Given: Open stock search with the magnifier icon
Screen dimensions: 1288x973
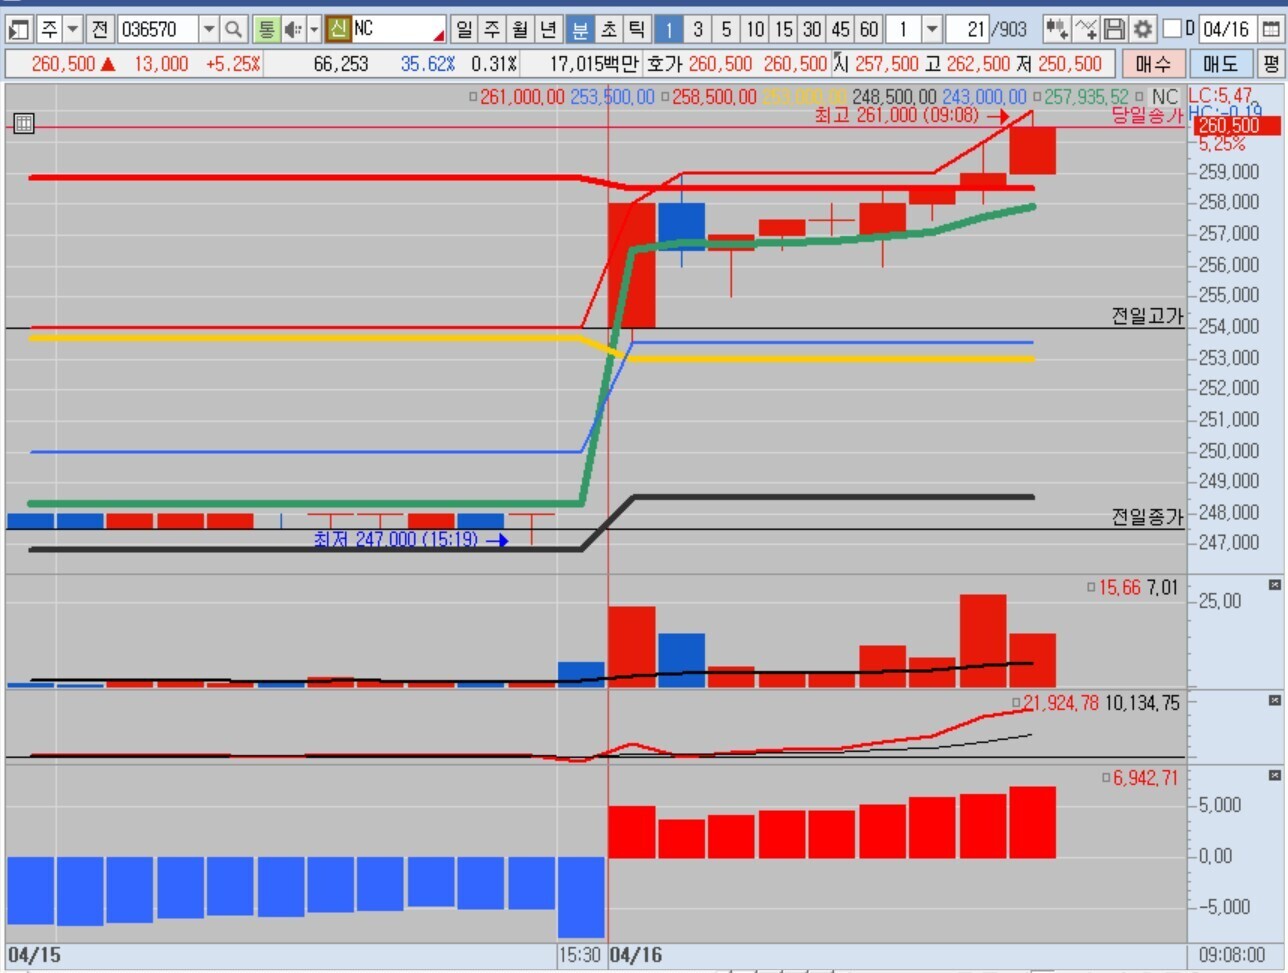Looking at the screenshot, I should (x=233, y=29).
